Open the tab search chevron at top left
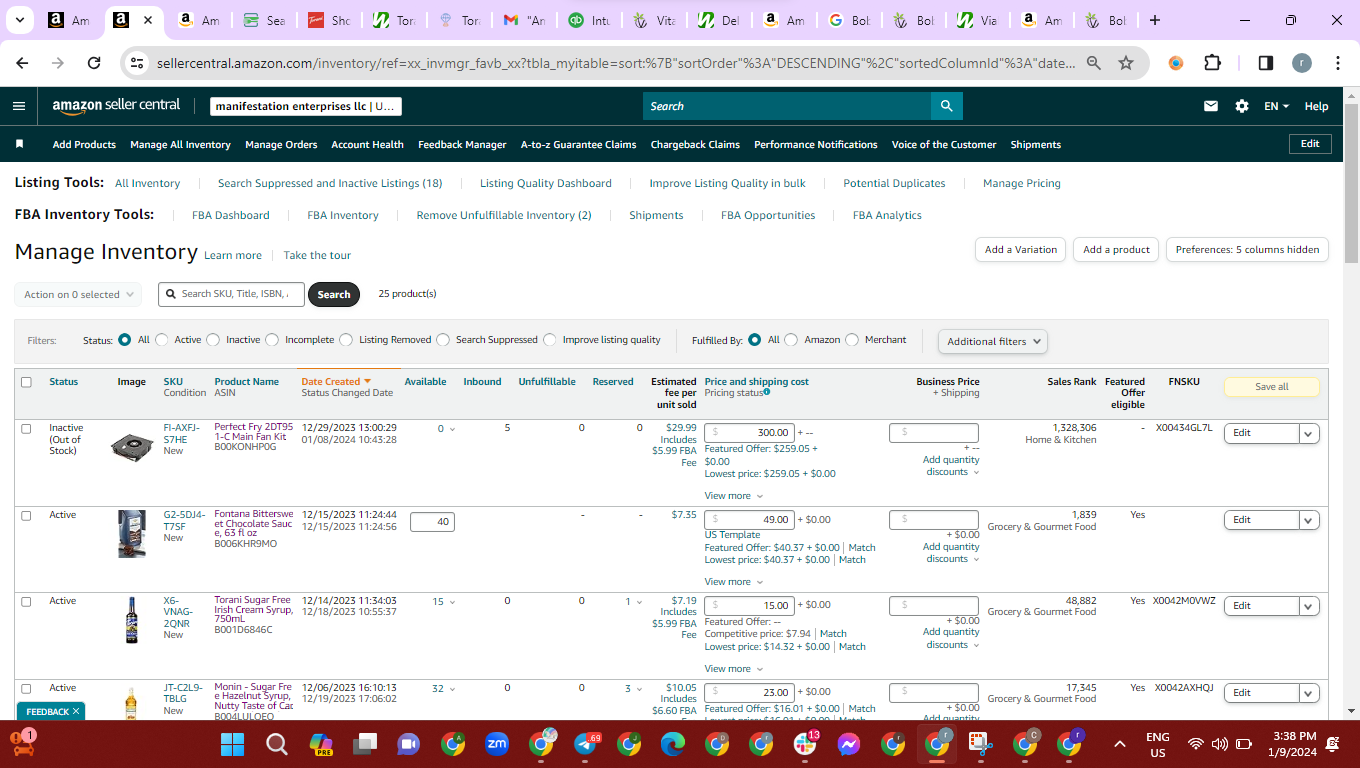Screen dimensions: 1360x768 [21, 20]
